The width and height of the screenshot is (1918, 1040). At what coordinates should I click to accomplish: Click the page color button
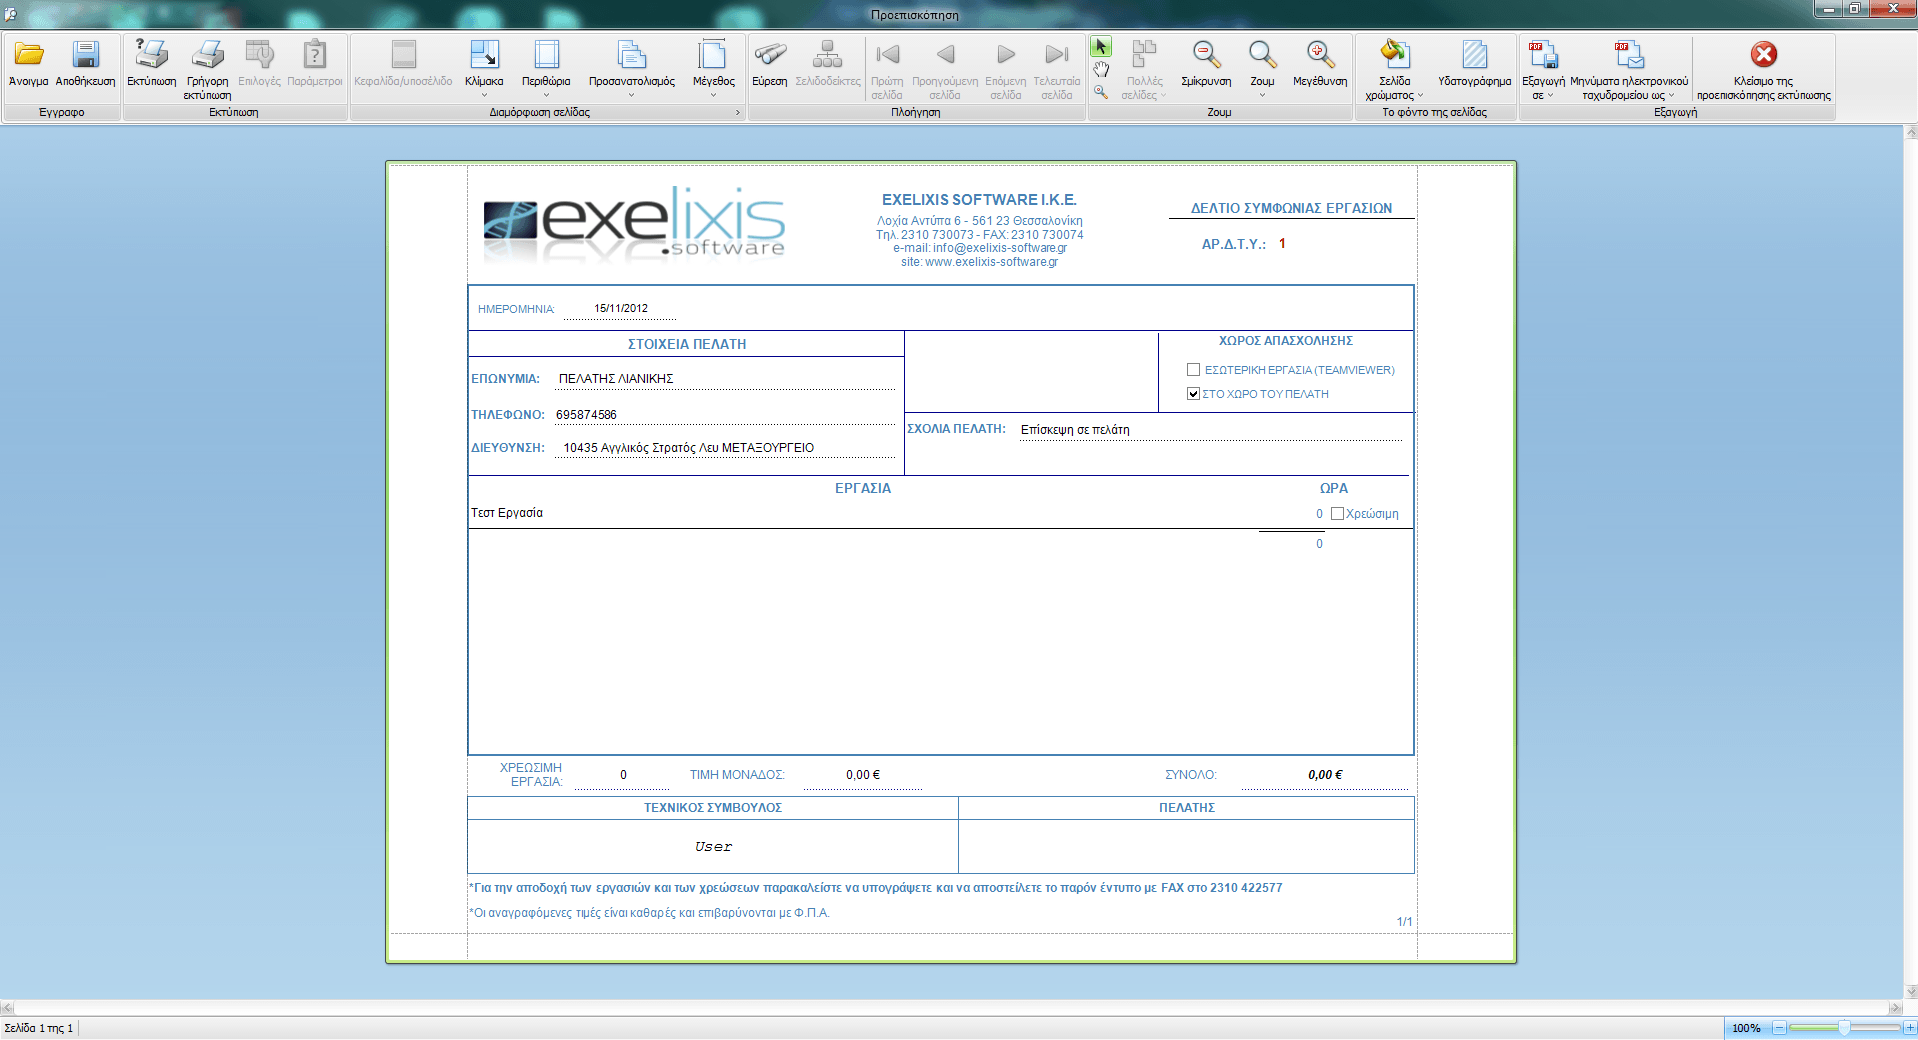pos(1394,68)
